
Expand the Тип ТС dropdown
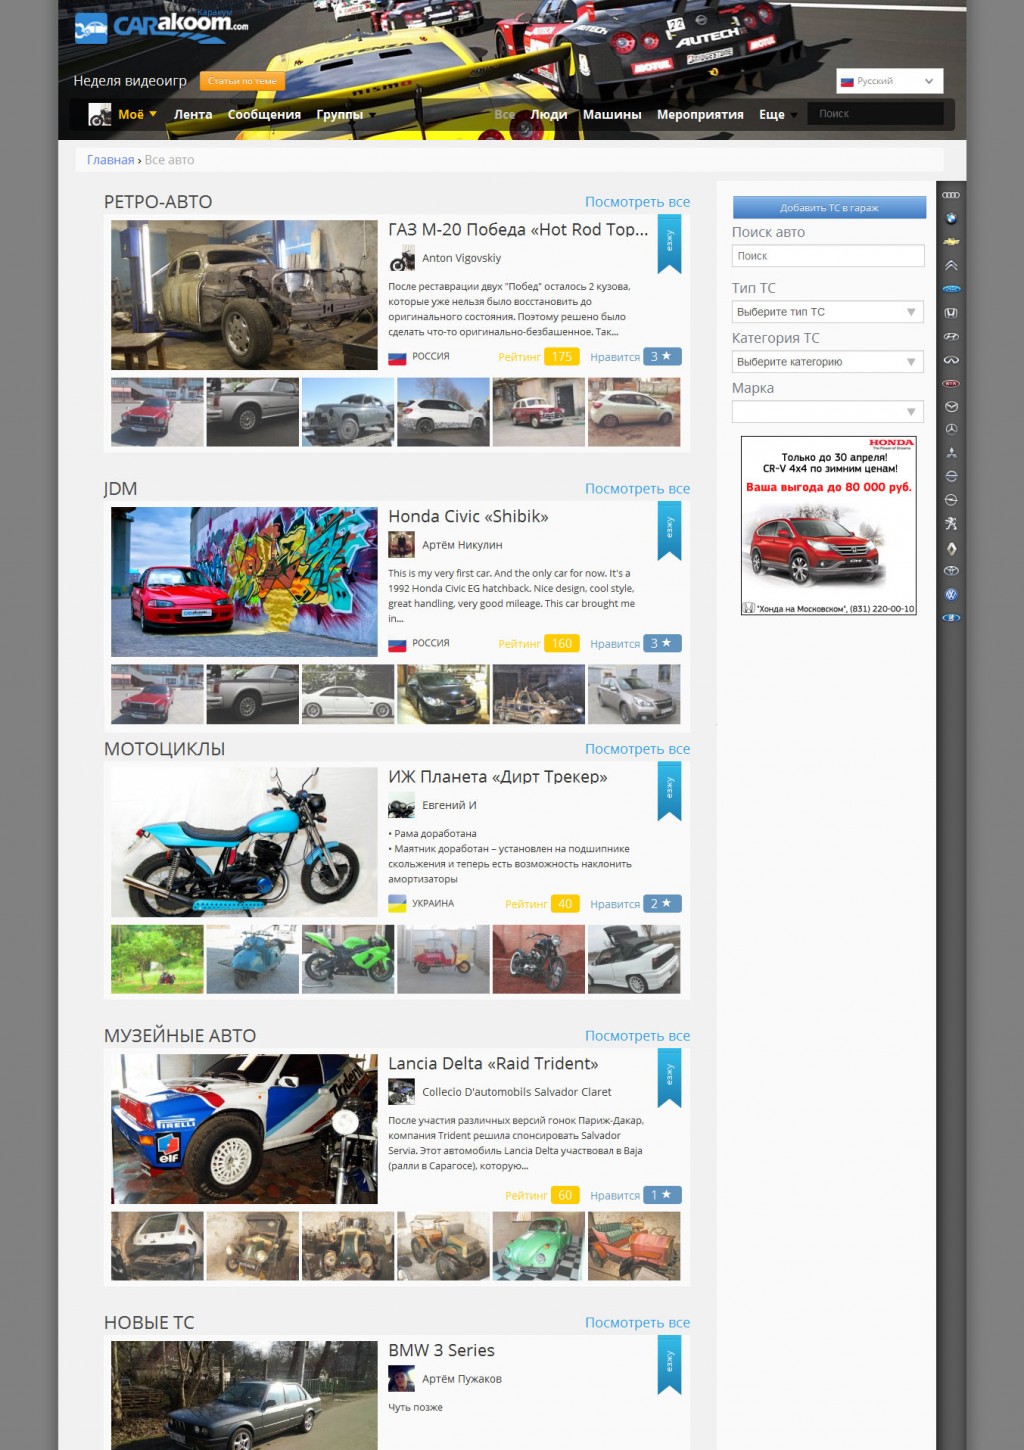coord(827,312)
